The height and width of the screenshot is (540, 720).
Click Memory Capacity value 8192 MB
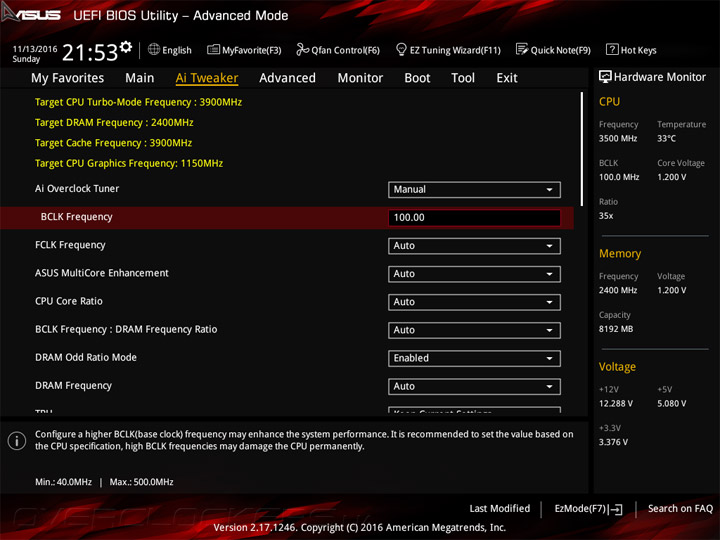(616, 329)
